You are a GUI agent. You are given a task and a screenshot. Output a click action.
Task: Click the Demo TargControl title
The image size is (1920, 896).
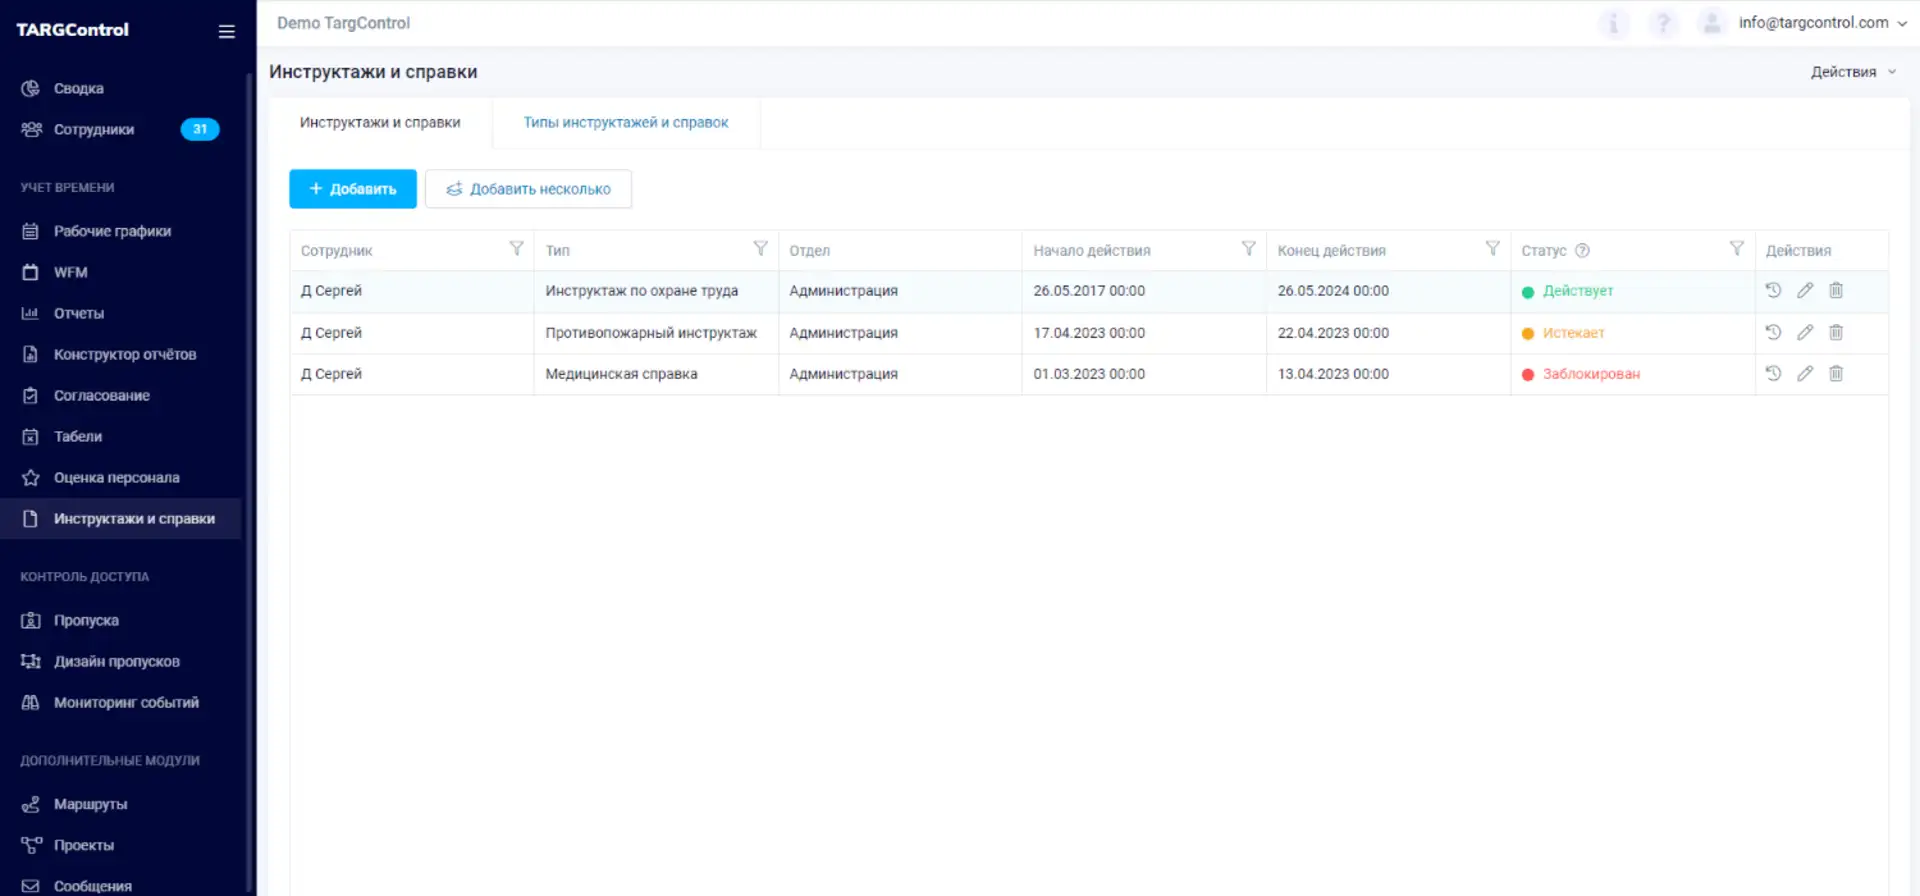click(x=343, y=23)
